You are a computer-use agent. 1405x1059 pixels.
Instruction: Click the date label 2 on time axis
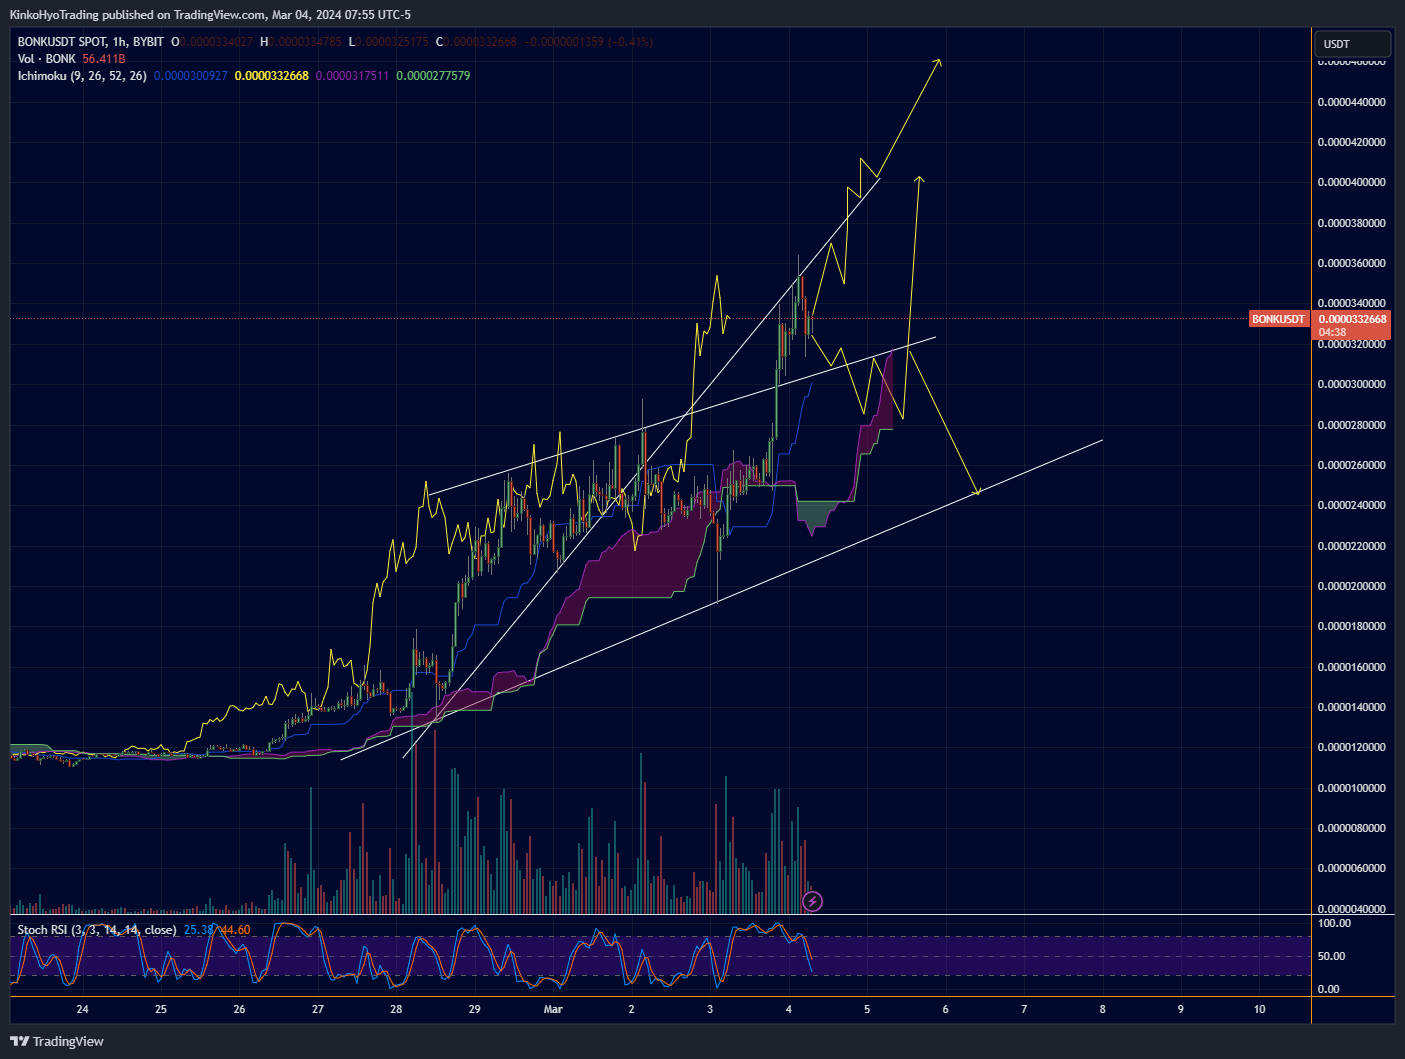[632, 1009]
